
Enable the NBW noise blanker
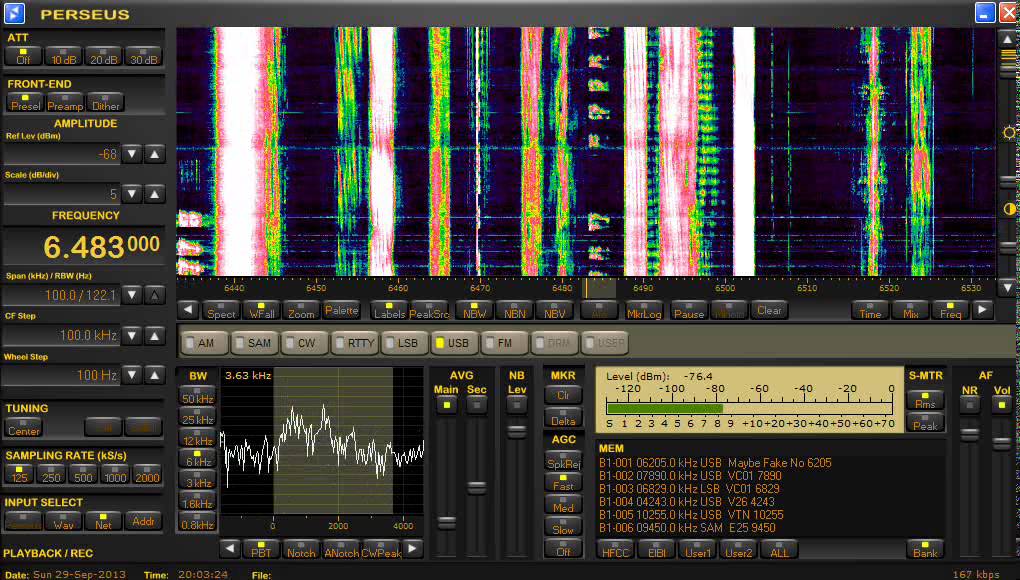(474, 310)
